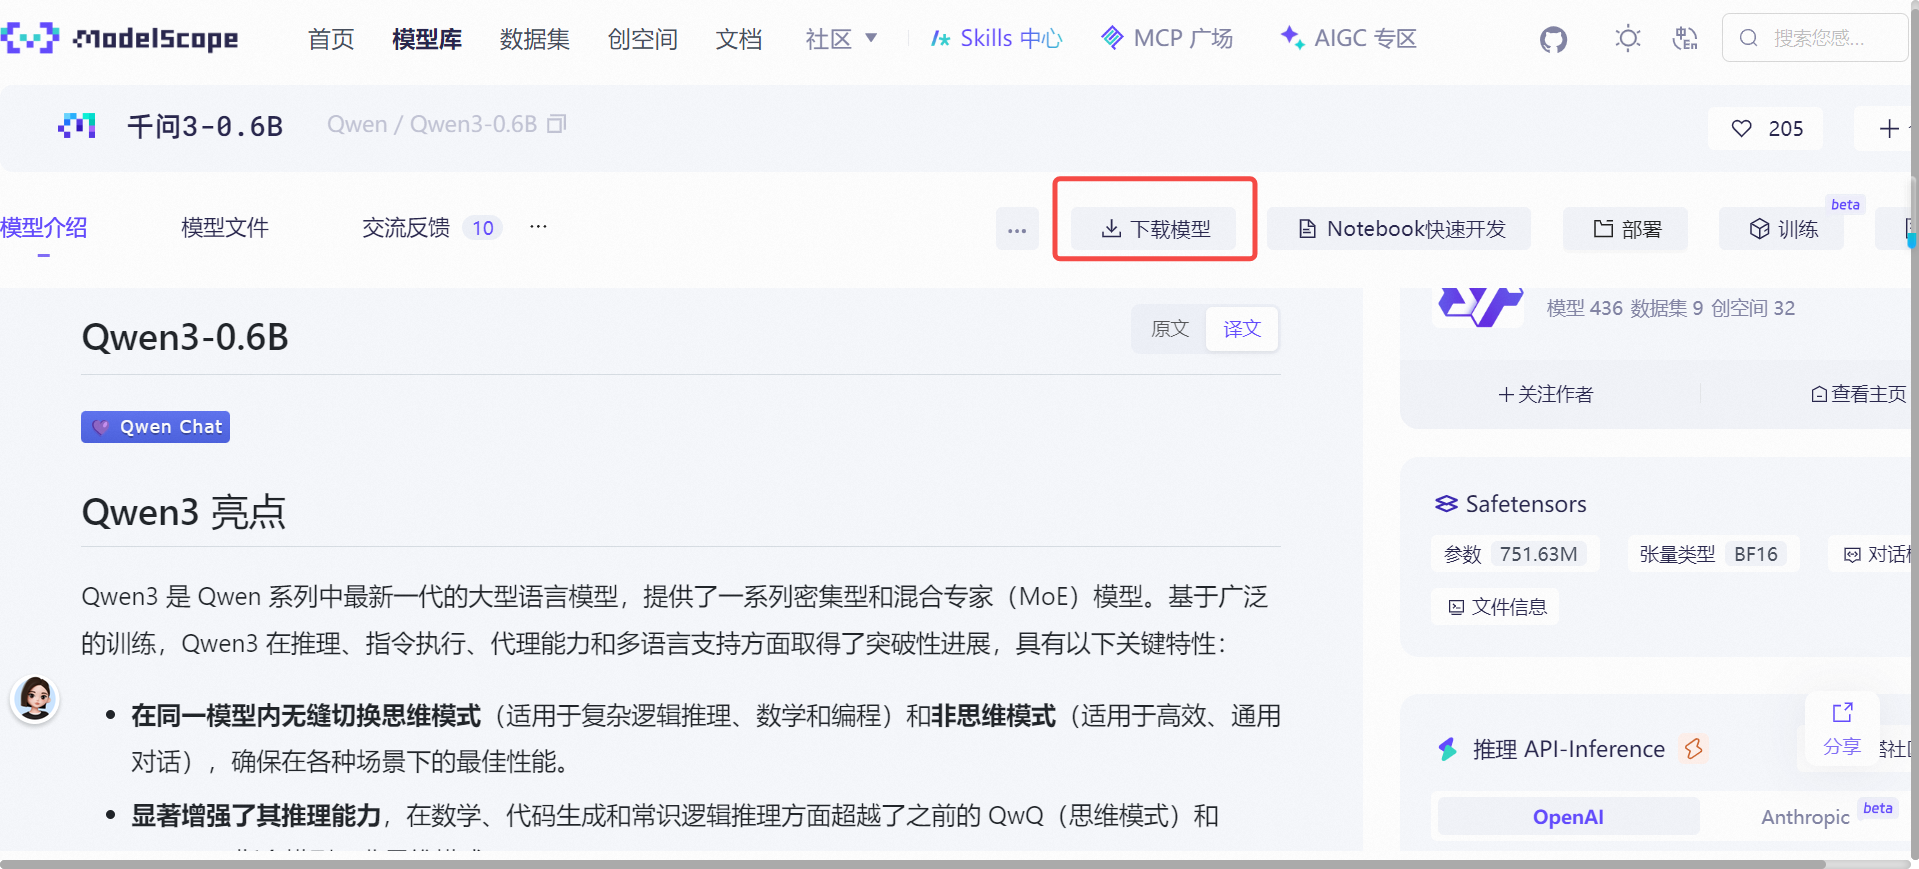Switch to the 模型介绍 tab

tap(43, 228)
